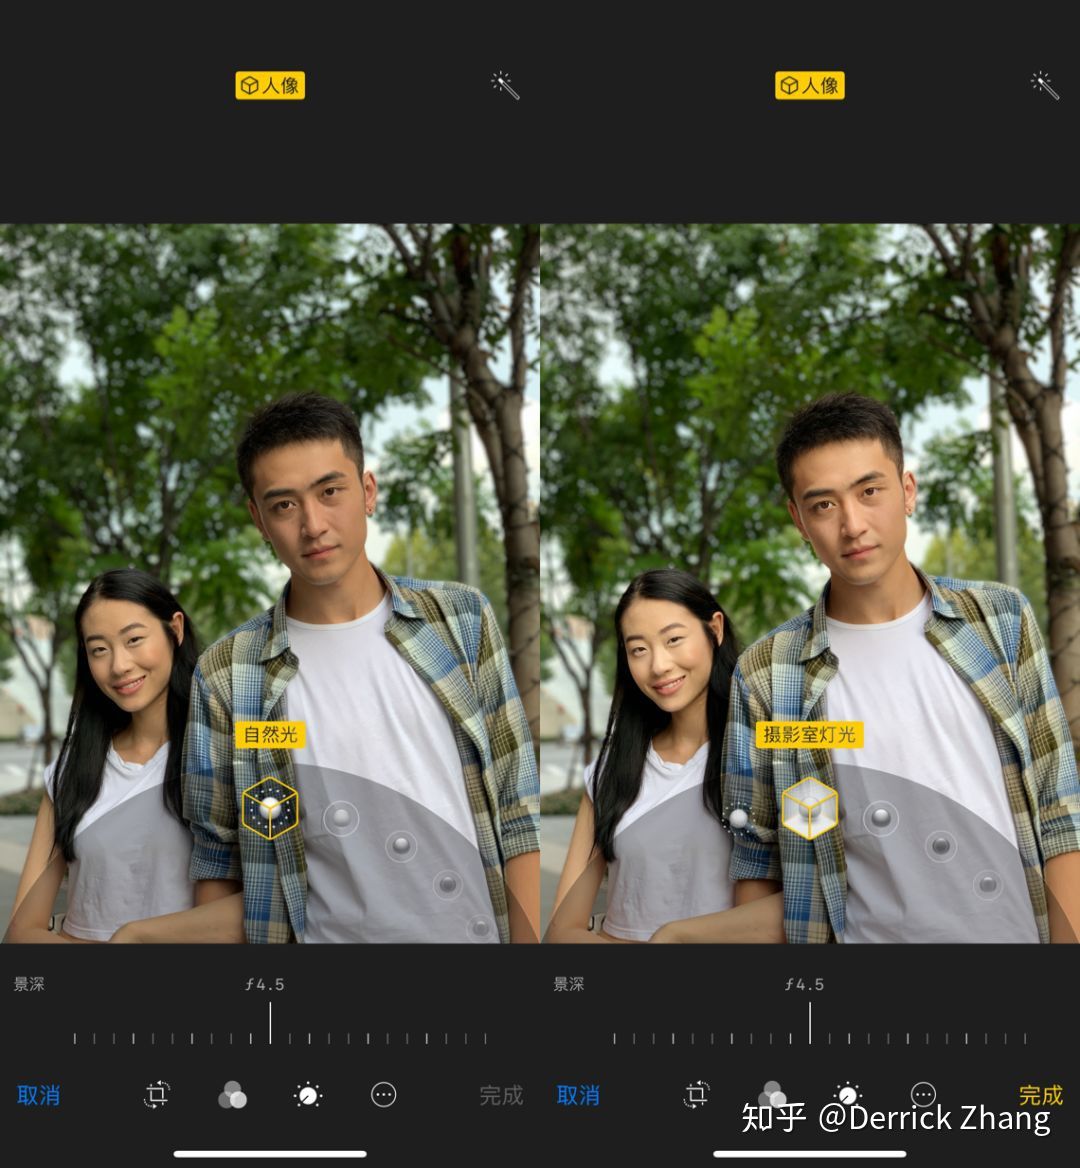Select the studio light cube on right screen
The width and height of the screenshot is (1080, 1168).
tap(810, 808)
